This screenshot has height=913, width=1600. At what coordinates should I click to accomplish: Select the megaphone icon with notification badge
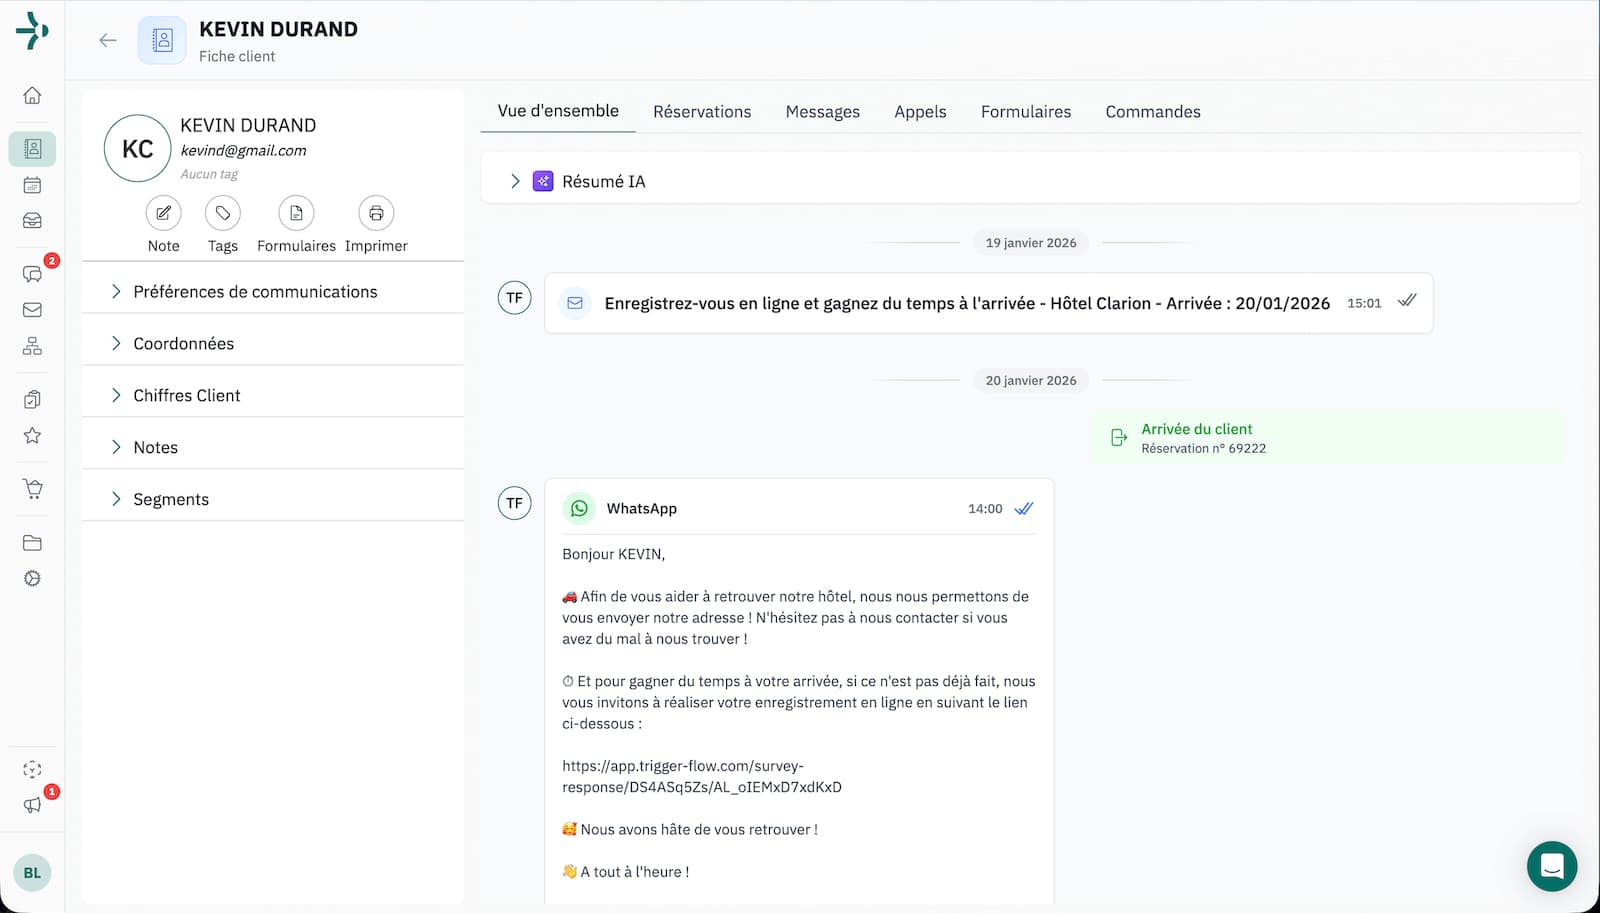[32, 805]
